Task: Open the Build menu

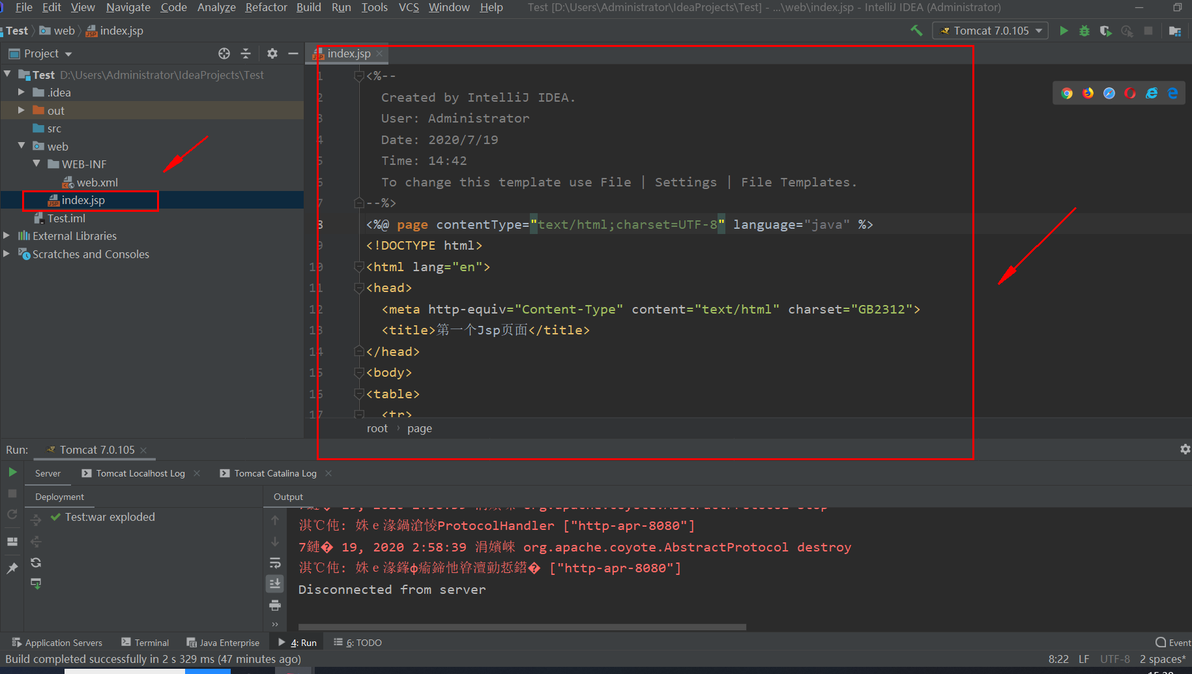Action: click(309, 7)
